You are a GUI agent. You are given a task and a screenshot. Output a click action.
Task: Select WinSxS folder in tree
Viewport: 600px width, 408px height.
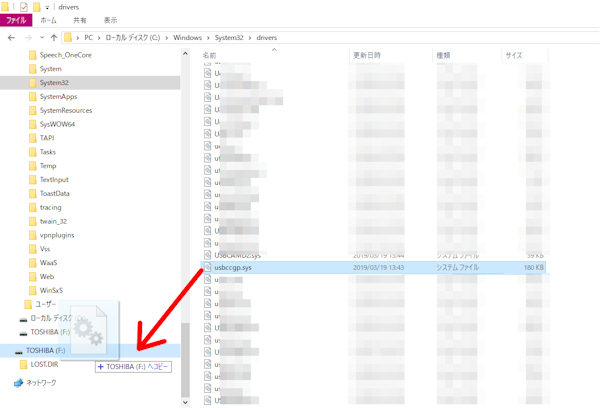coord(51,290)
